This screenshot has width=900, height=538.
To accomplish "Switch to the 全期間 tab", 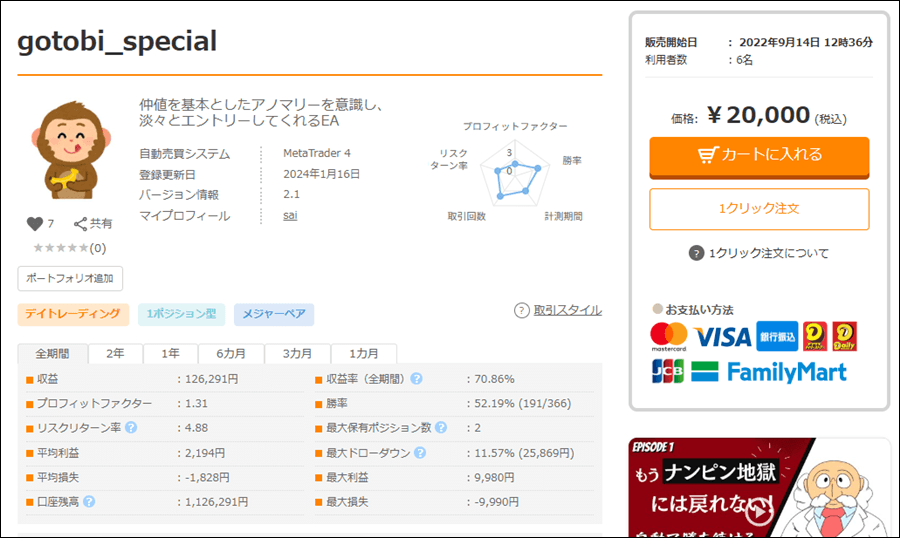I will 52,354.
